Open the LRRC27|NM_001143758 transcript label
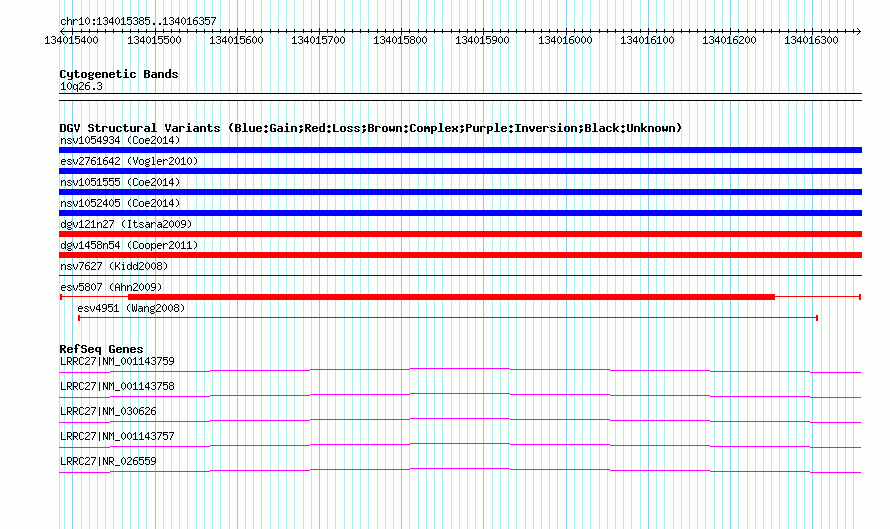 tap(117, 387)
